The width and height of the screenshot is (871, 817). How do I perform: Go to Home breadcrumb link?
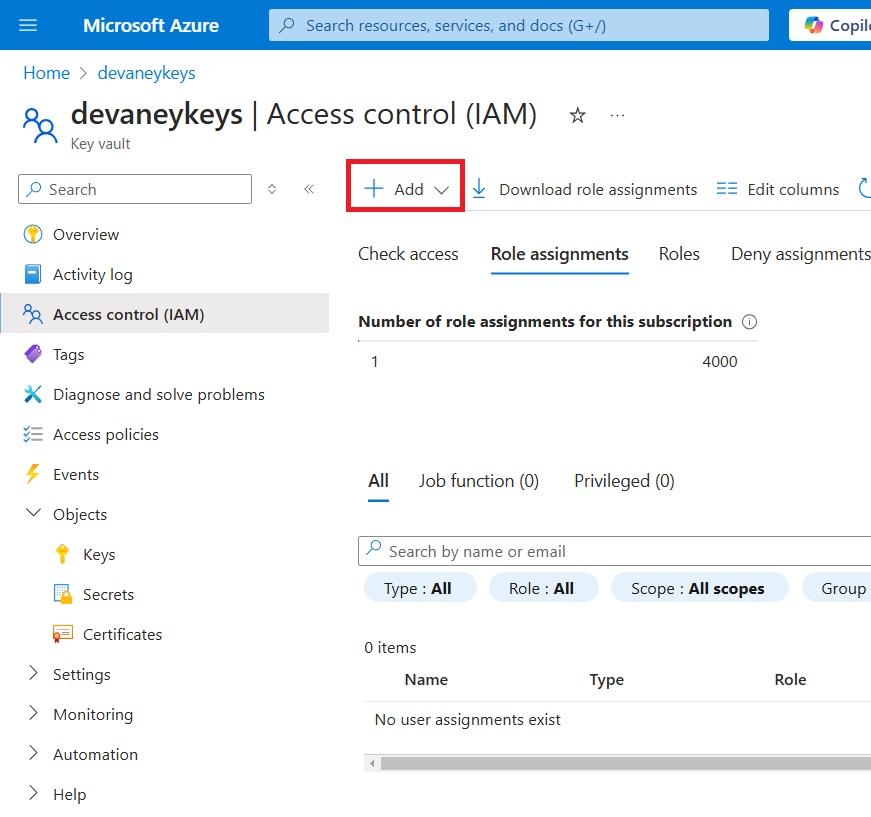(47, 73)
